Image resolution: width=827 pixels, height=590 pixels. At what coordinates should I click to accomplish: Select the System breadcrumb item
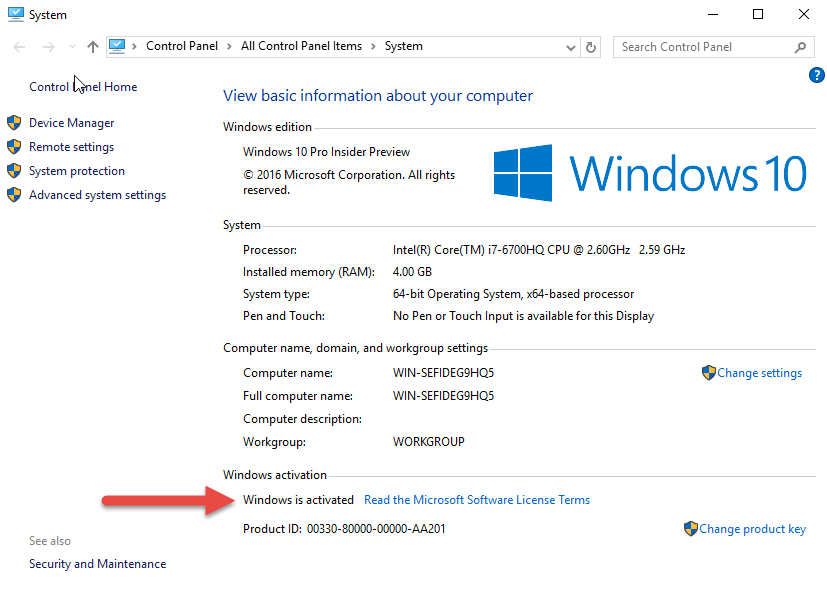click(403, 46)
